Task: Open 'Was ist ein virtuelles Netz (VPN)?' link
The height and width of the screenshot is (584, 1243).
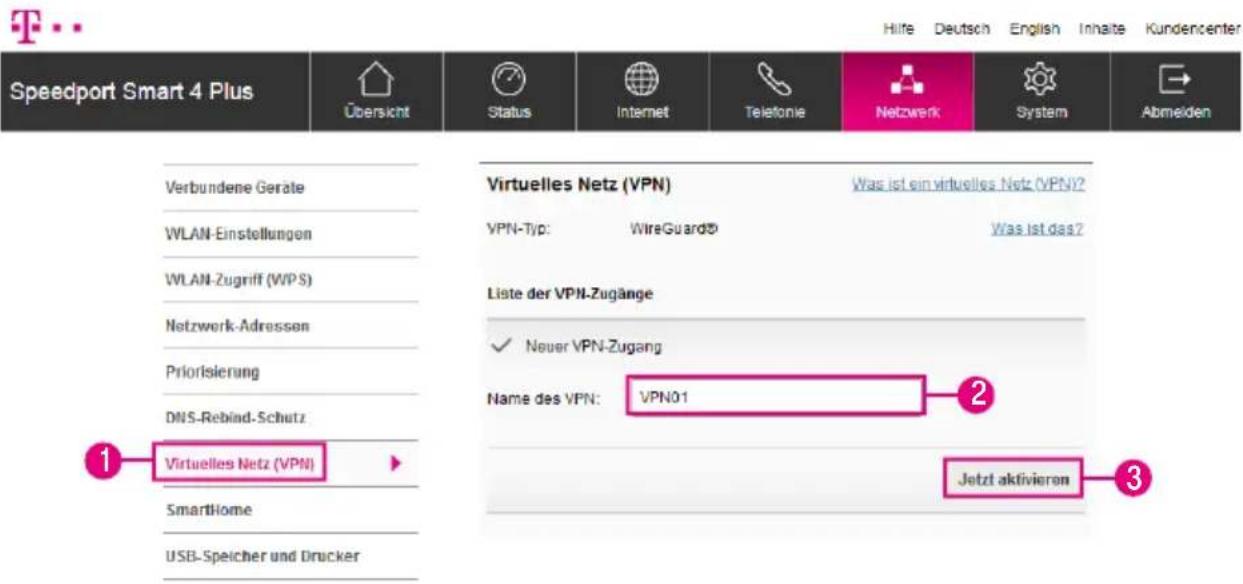Action: pyautogui.click(x=969, y=186)
